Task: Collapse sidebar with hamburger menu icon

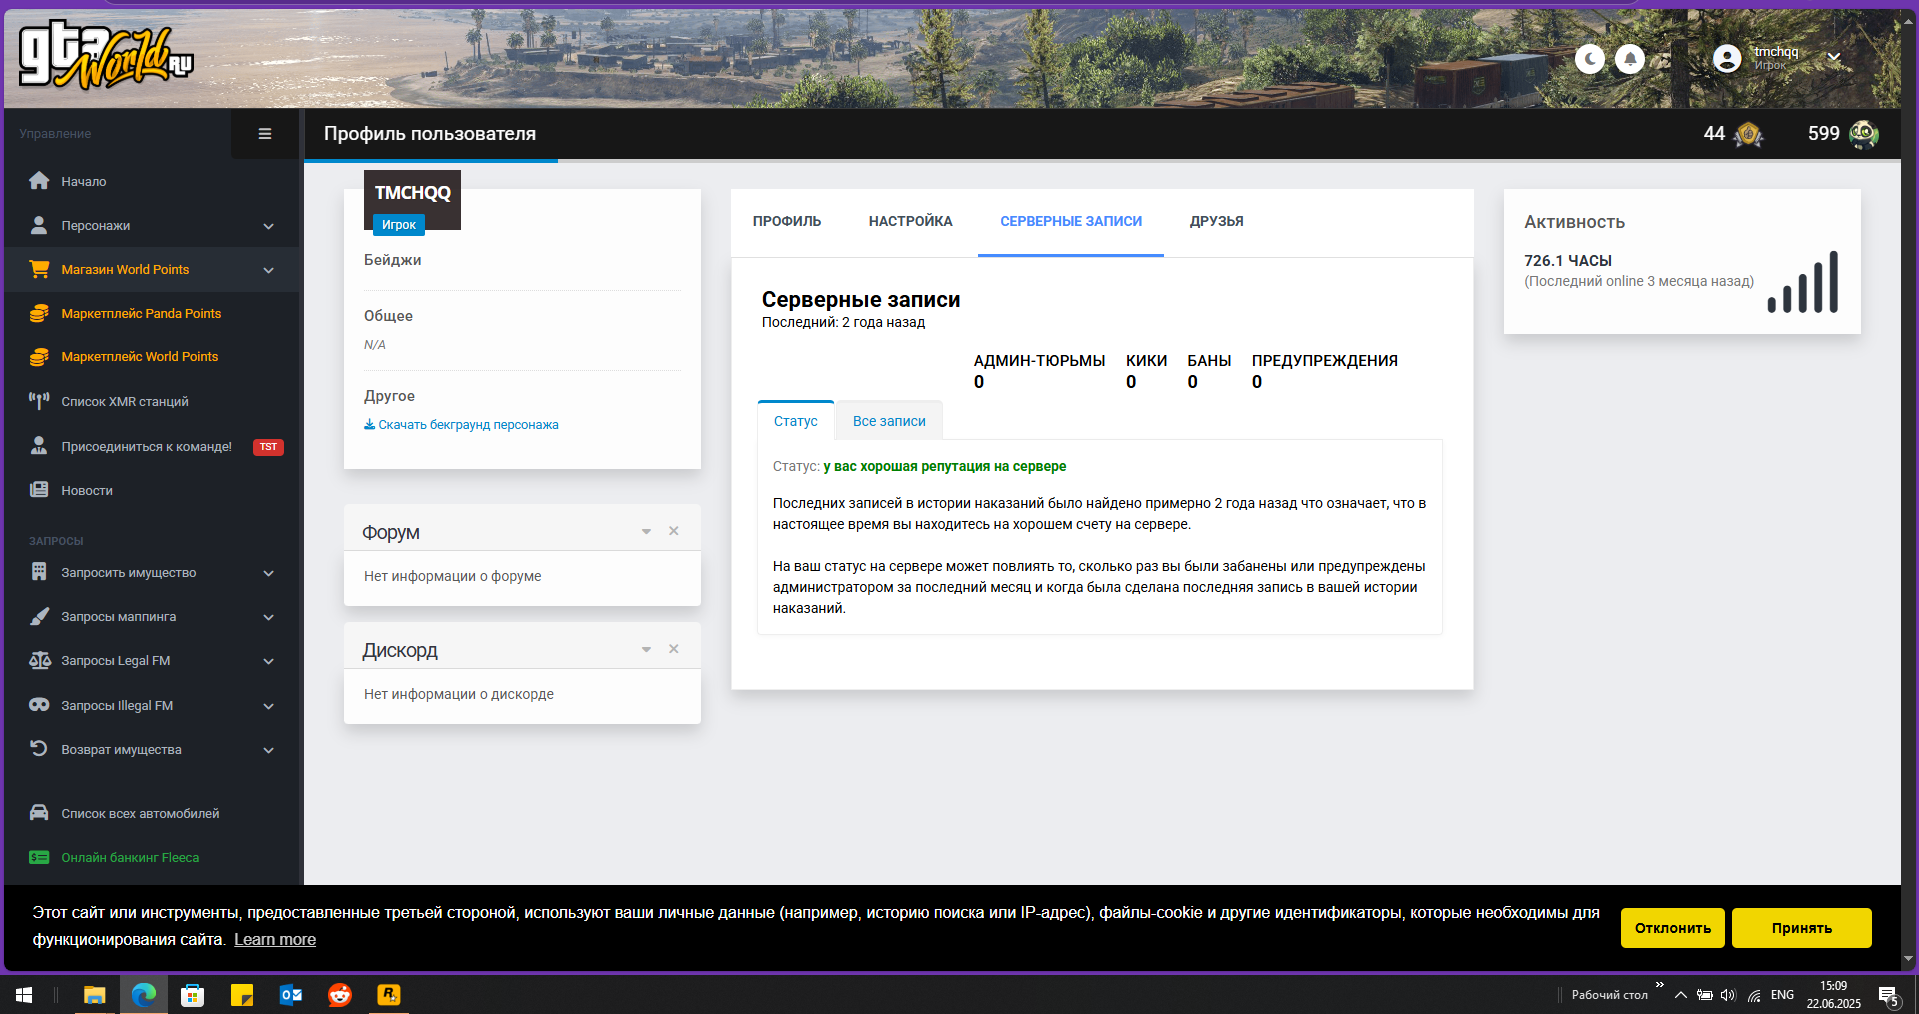Action: (265, 134)
